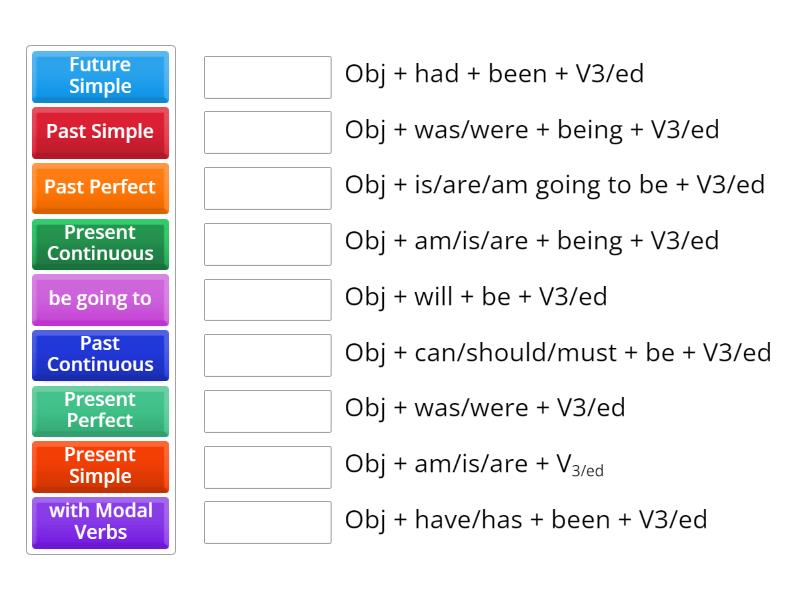This screenshot has width=800, height=600.
Task: Choose the Present Simple tile
Action: tap(99, 466)
